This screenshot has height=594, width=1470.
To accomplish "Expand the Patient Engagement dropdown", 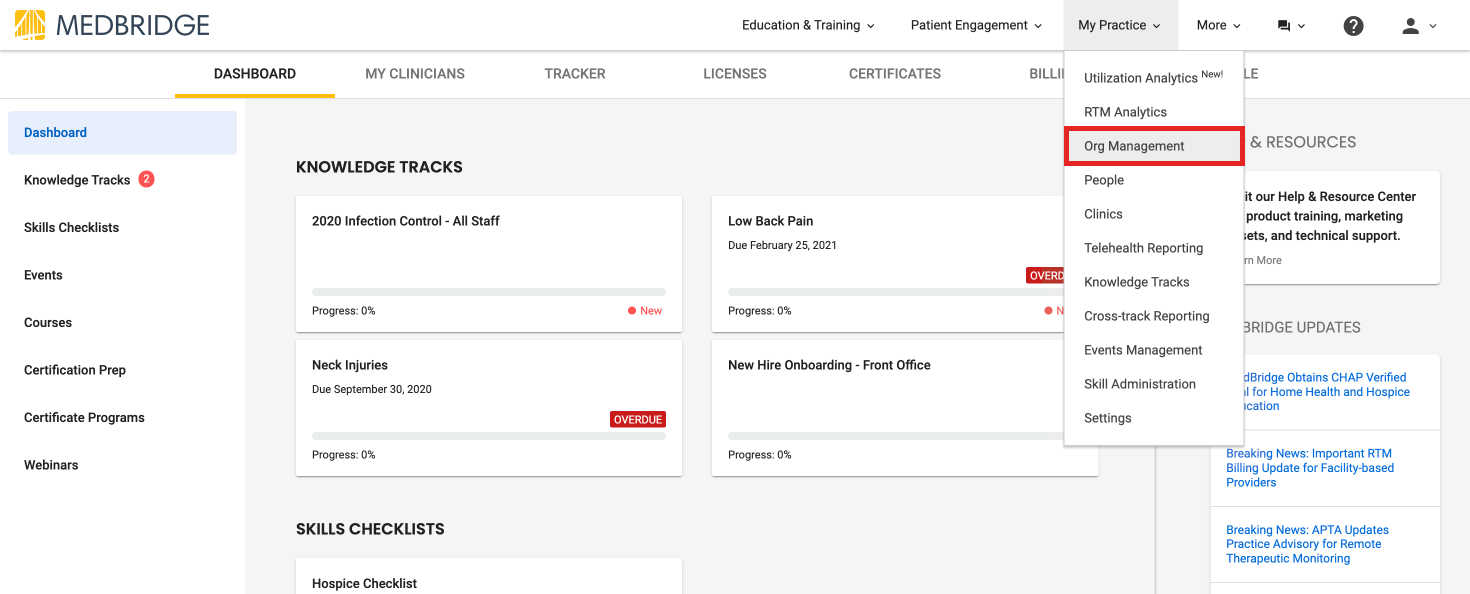I will (x=976, y=25).
